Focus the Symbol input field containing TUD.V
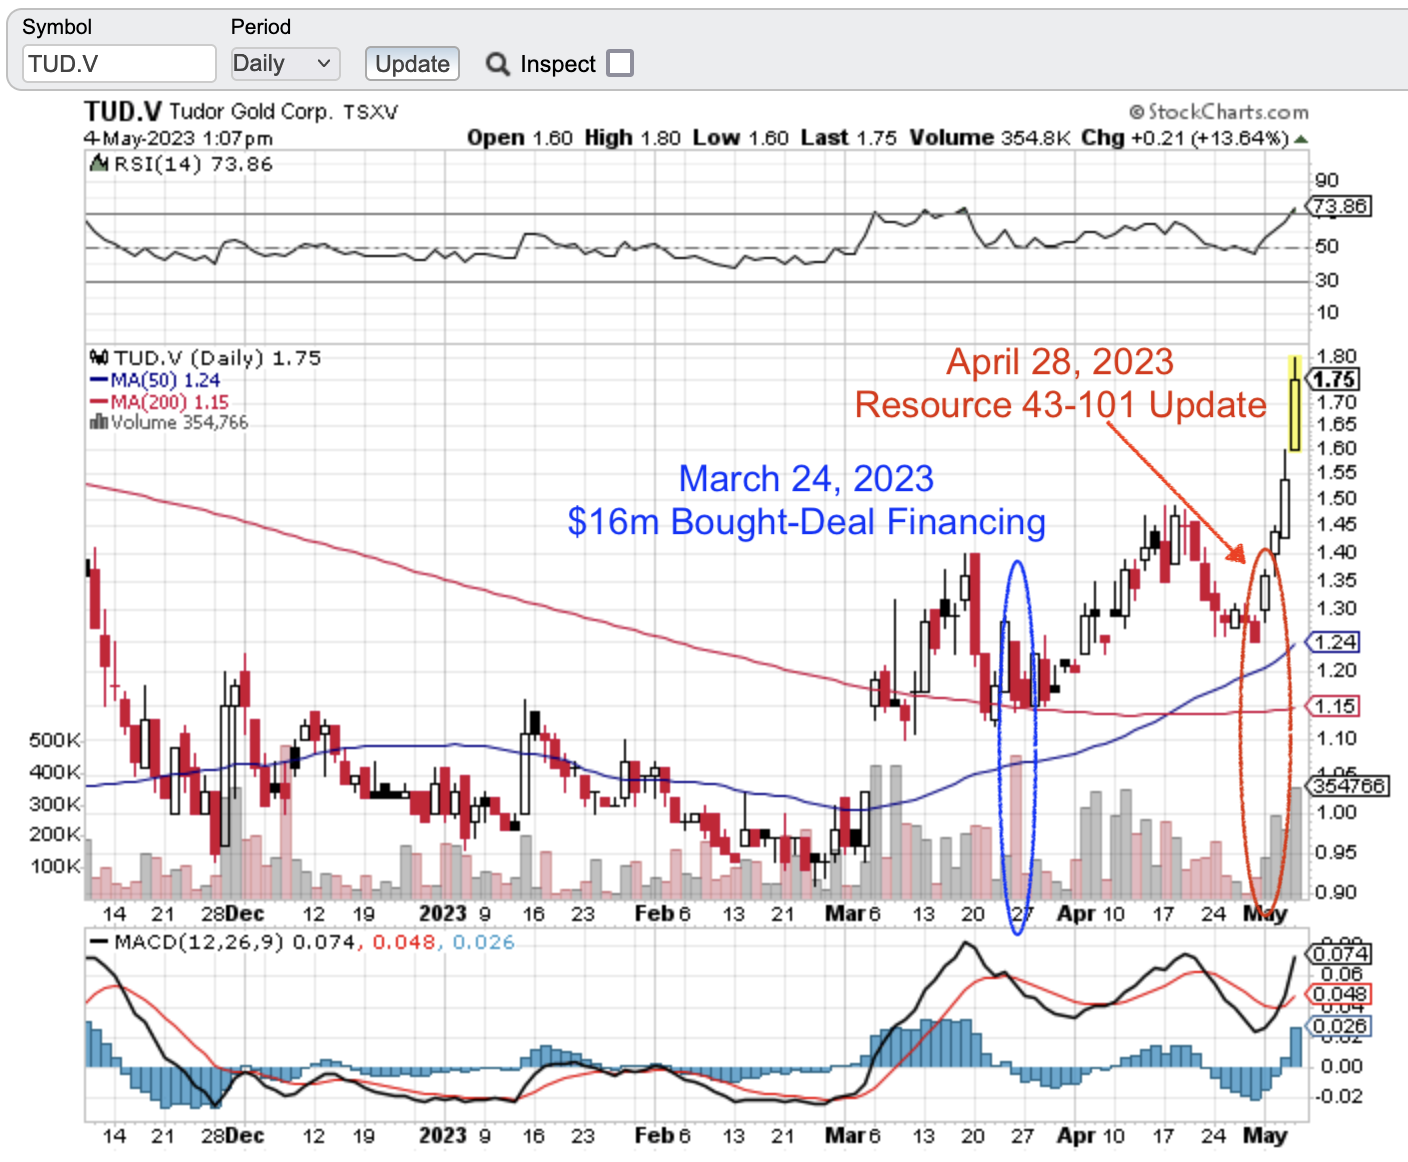Screen dimensions: 1408x1162 coord(118,64)
